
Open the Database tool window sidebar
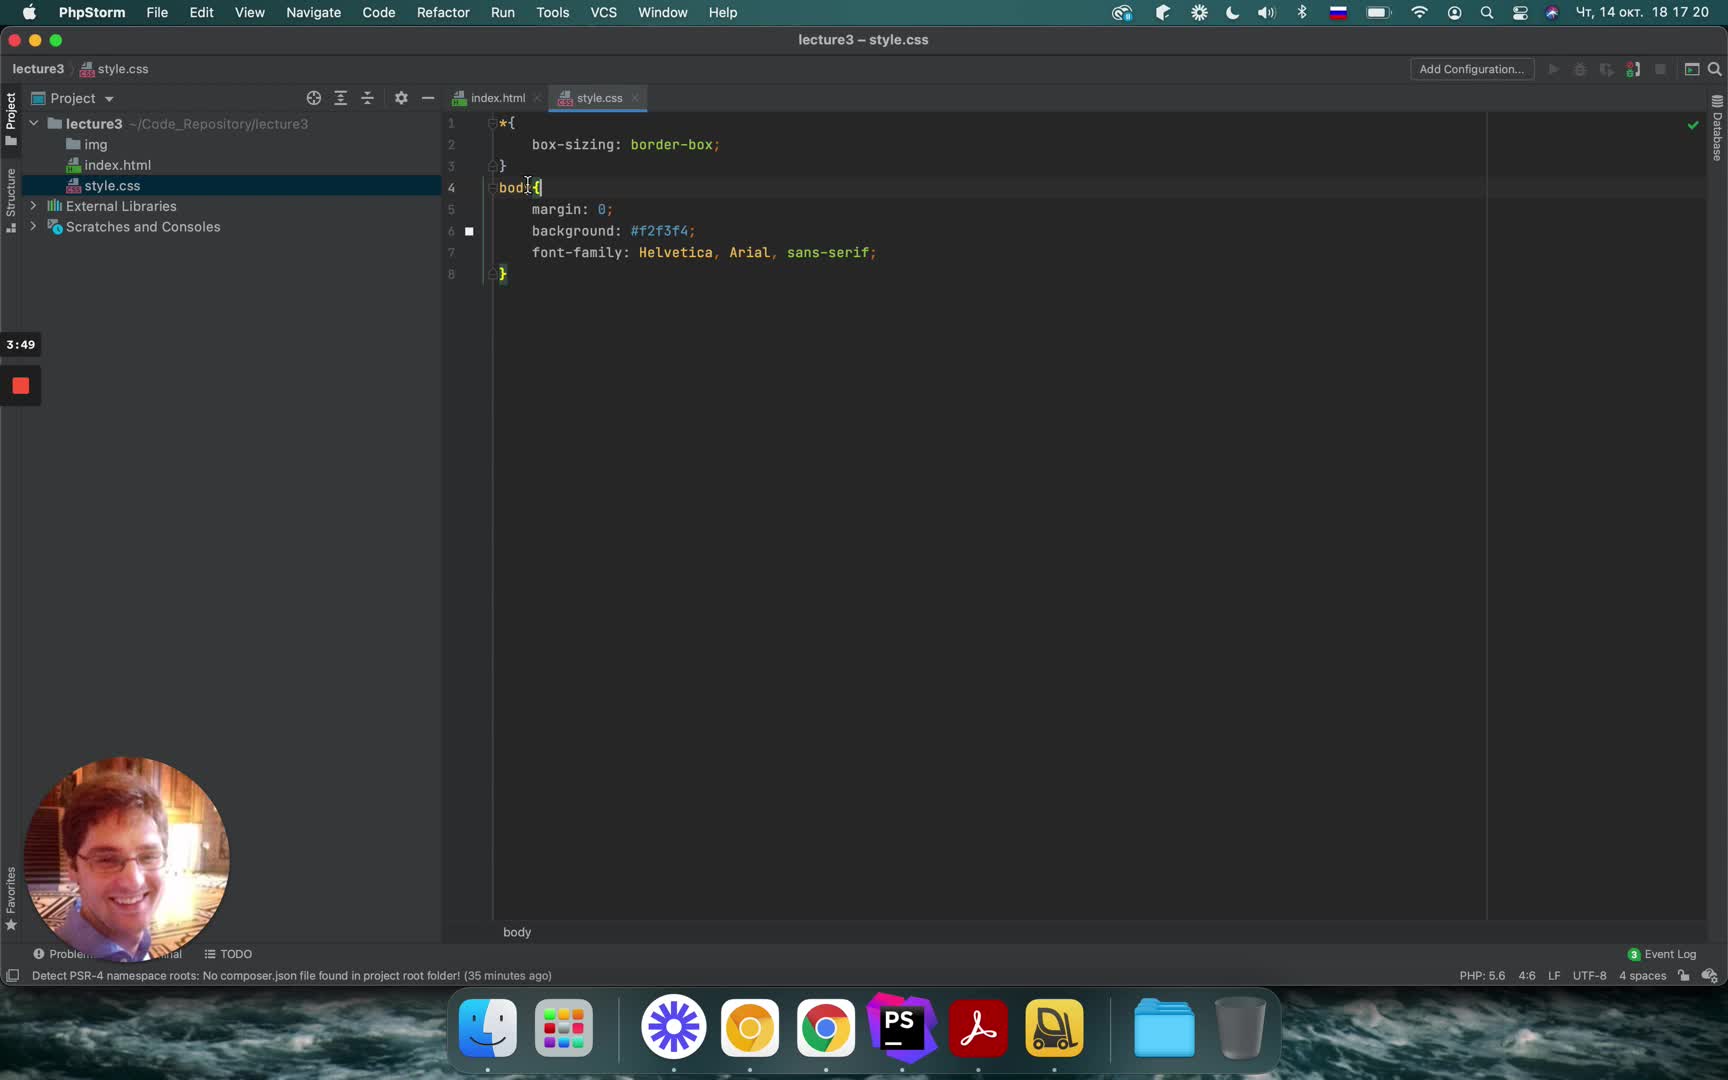tap(1717, 128)
